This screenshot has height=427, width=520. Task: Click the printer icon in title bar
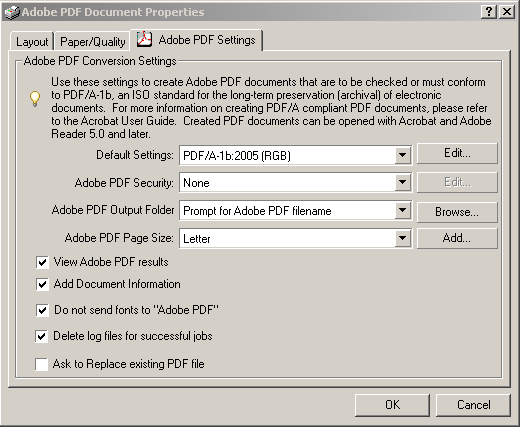[12, 13]
